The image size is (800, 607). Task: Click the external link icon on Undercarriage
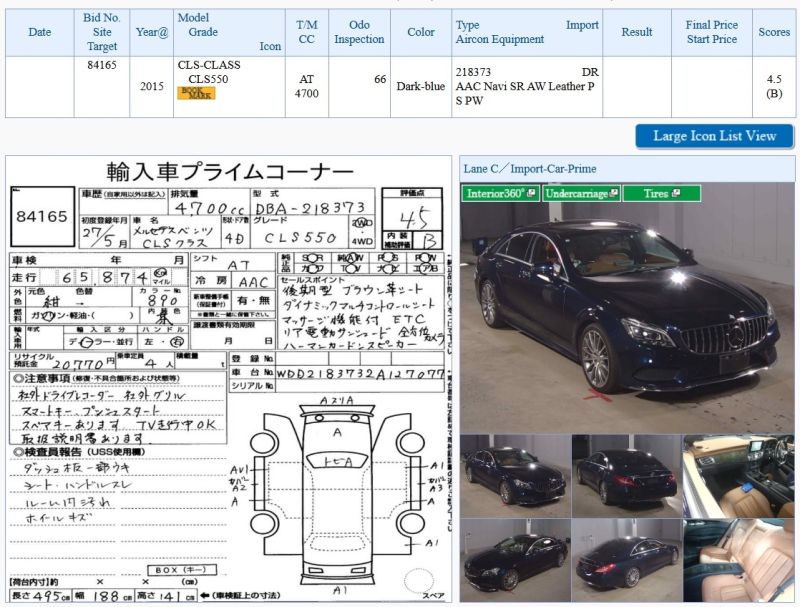[x=614, y=193]
